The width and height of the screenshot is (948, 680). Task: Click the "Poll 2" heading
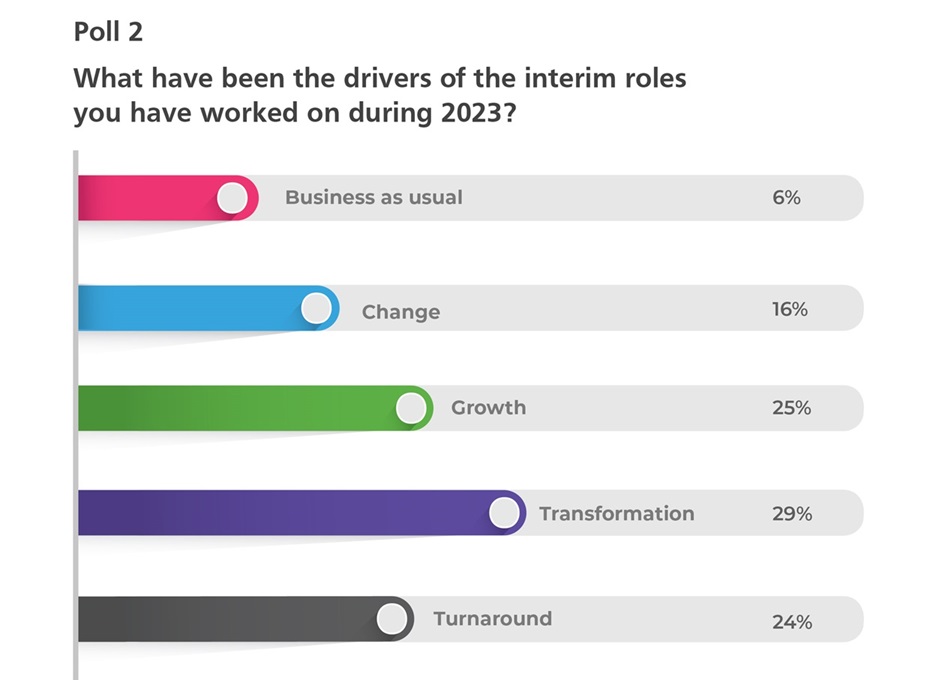pyautogui.click(x=108, y=32)
